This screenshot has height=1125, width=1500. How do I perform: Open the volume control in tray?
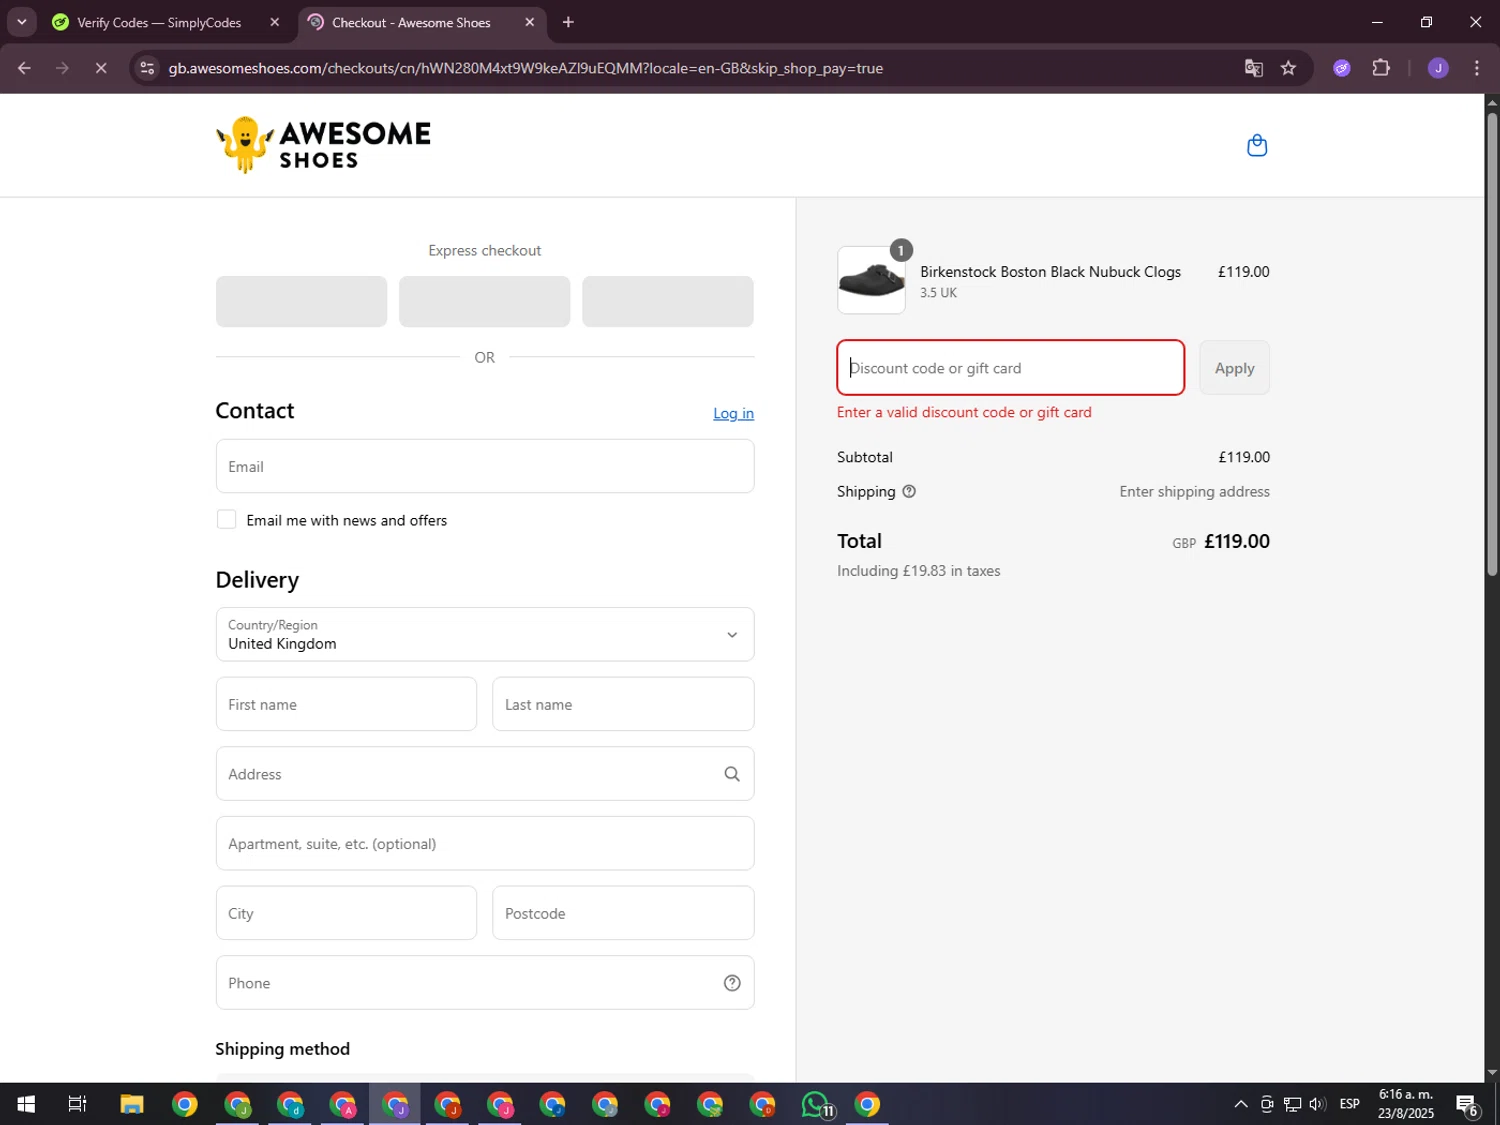[1317, 1104]
